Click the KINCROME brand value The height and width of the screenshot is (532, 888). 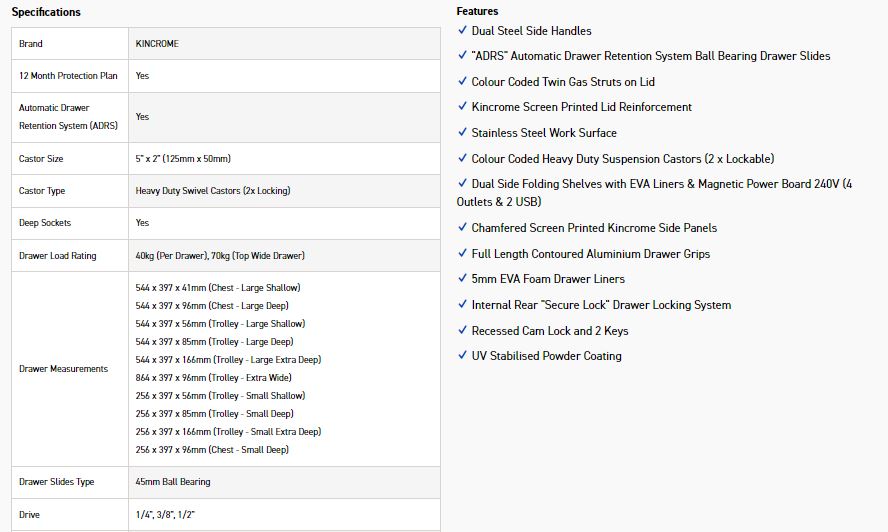[x=157, y=44]
